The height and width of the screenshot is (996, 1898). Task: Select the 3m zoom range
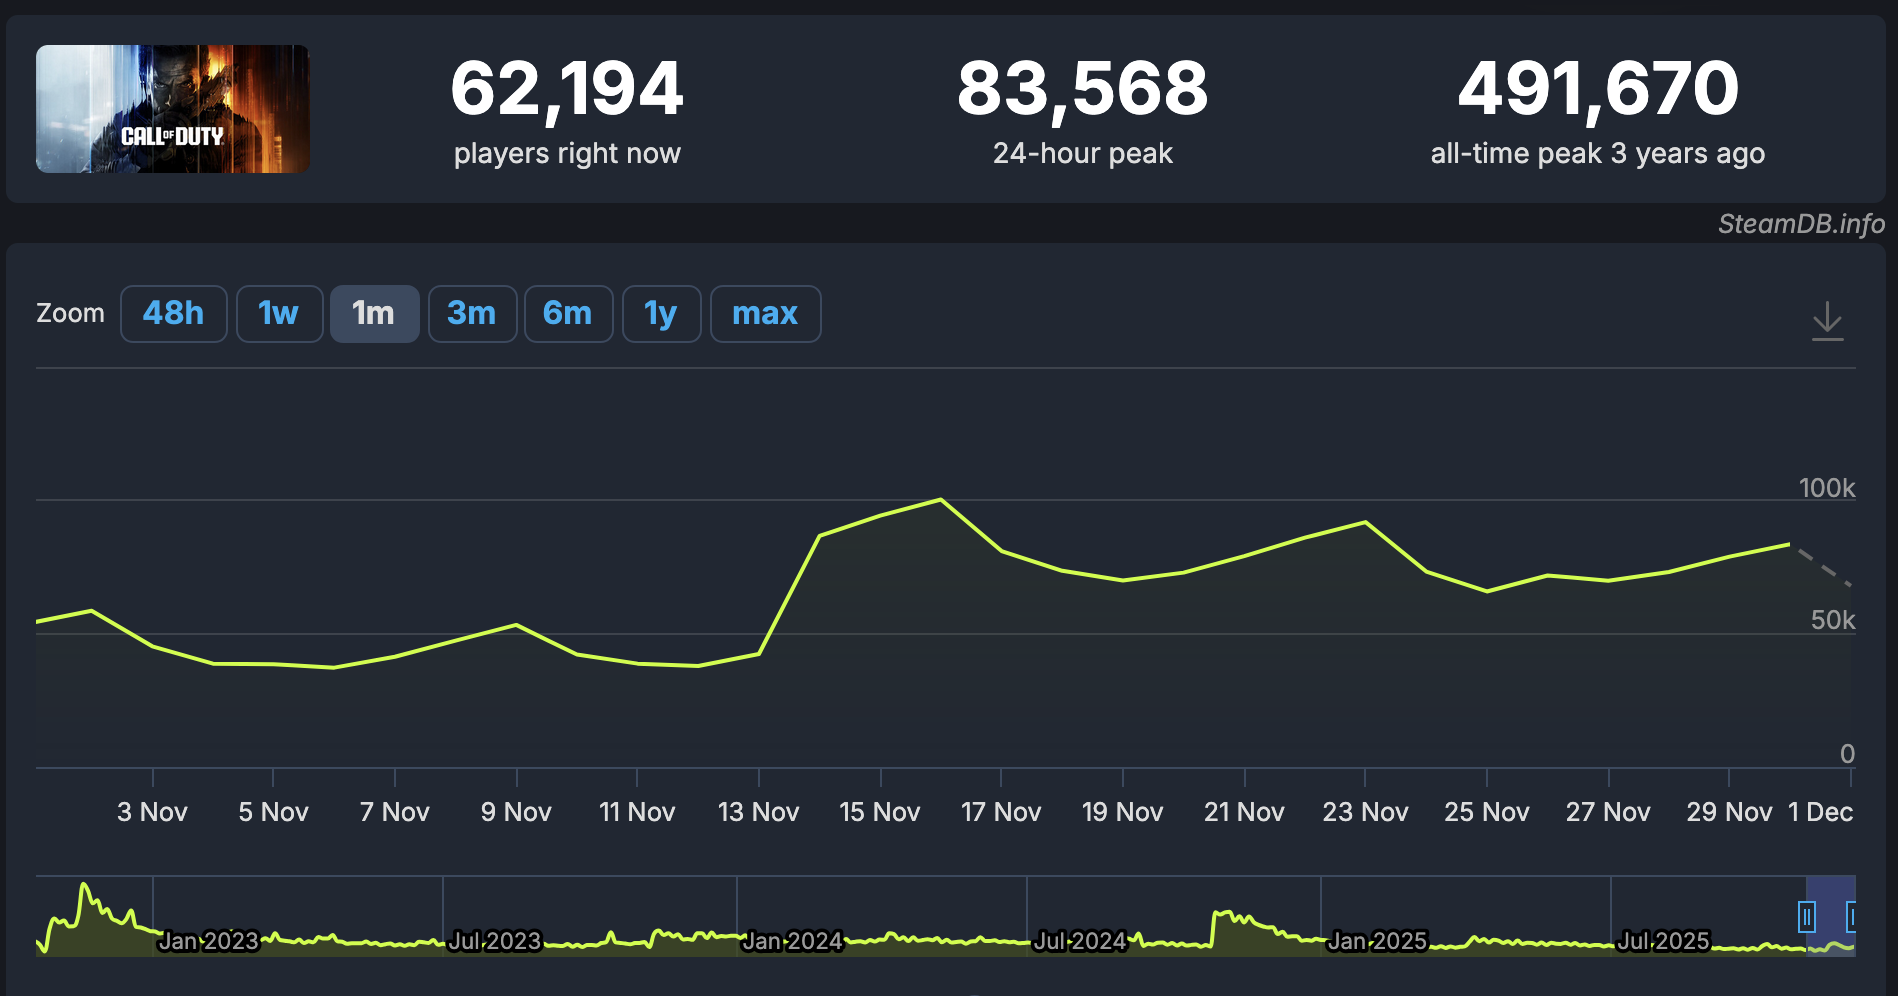click(x=472, y=314)
